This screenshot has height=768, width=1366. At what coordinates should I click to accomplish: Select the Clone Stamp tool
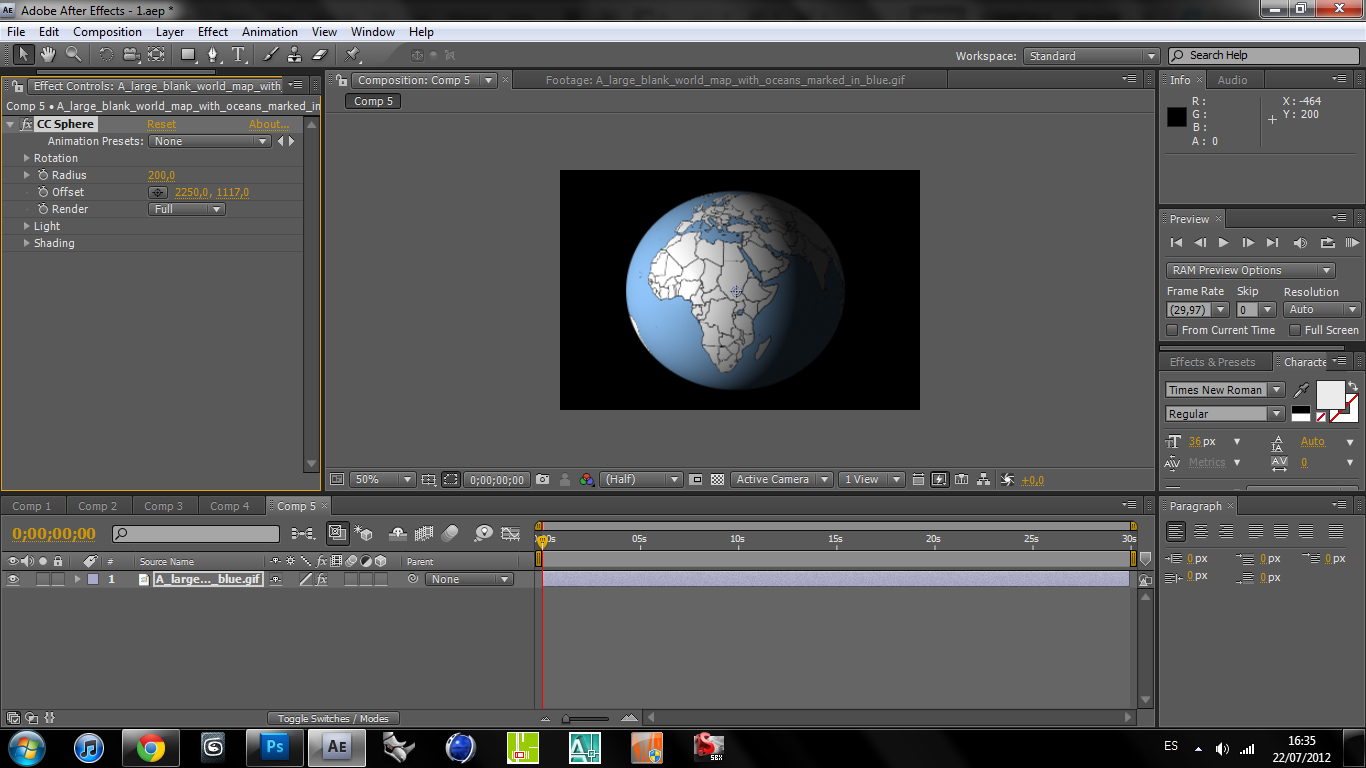[x=295, y=54]
